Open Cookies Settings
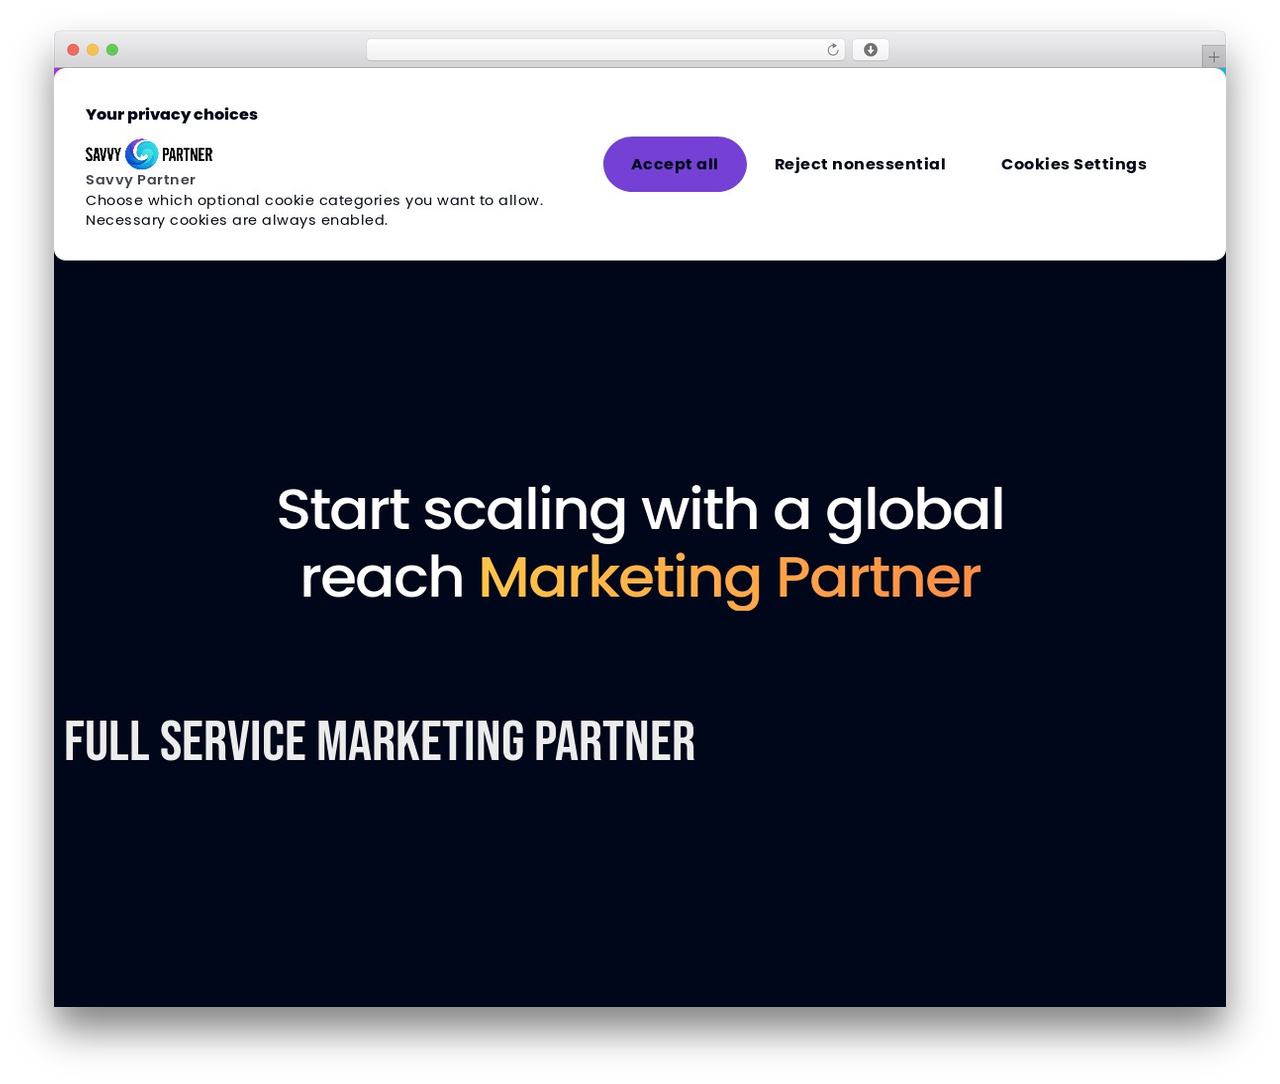Viewport: 1280px width, 1084px height. click(x=1073, y=164)
